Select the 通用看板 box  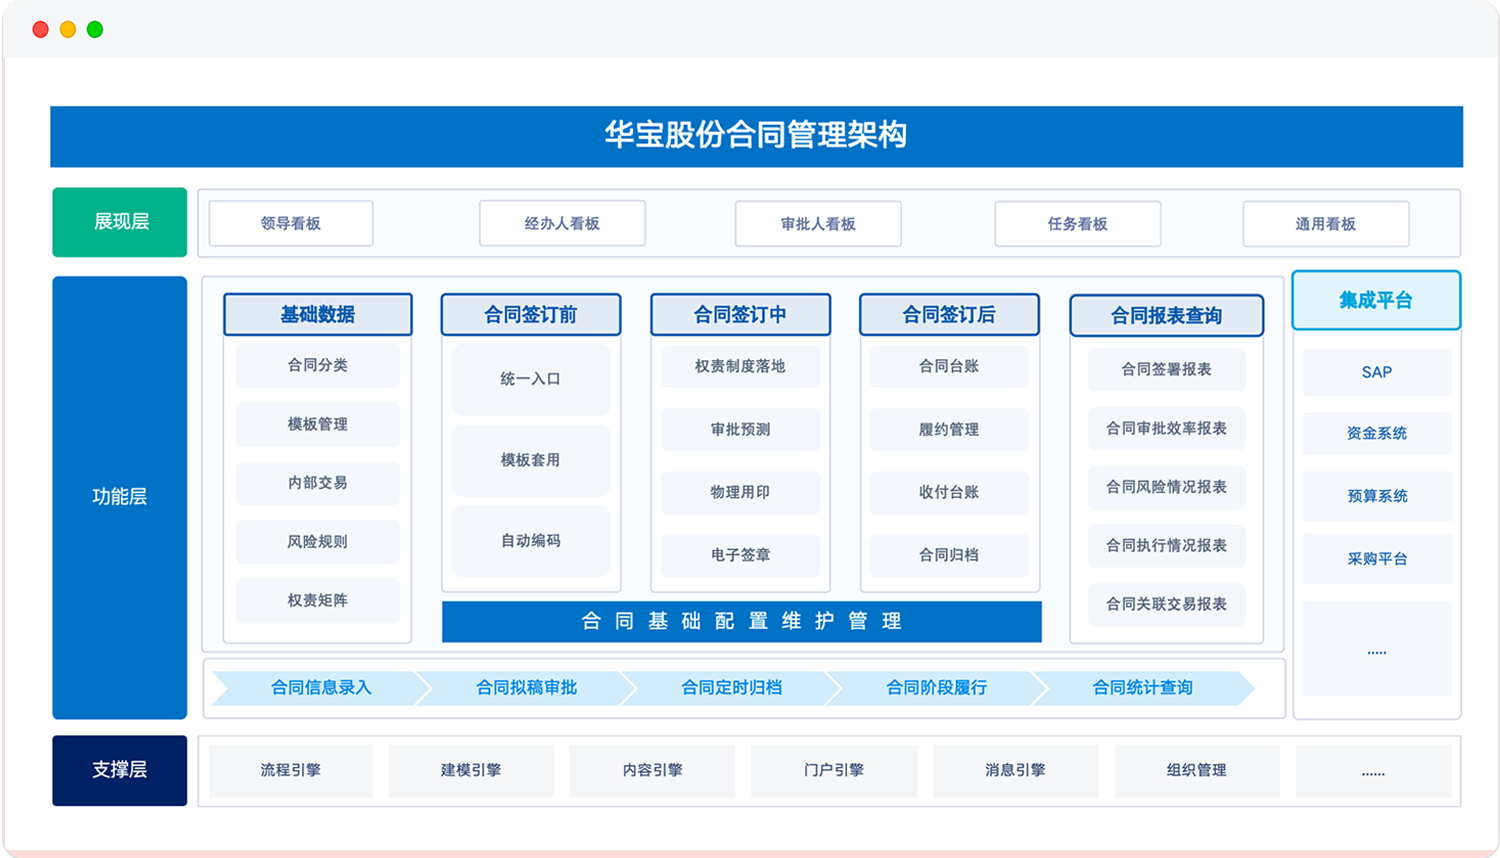(1326, 223)
